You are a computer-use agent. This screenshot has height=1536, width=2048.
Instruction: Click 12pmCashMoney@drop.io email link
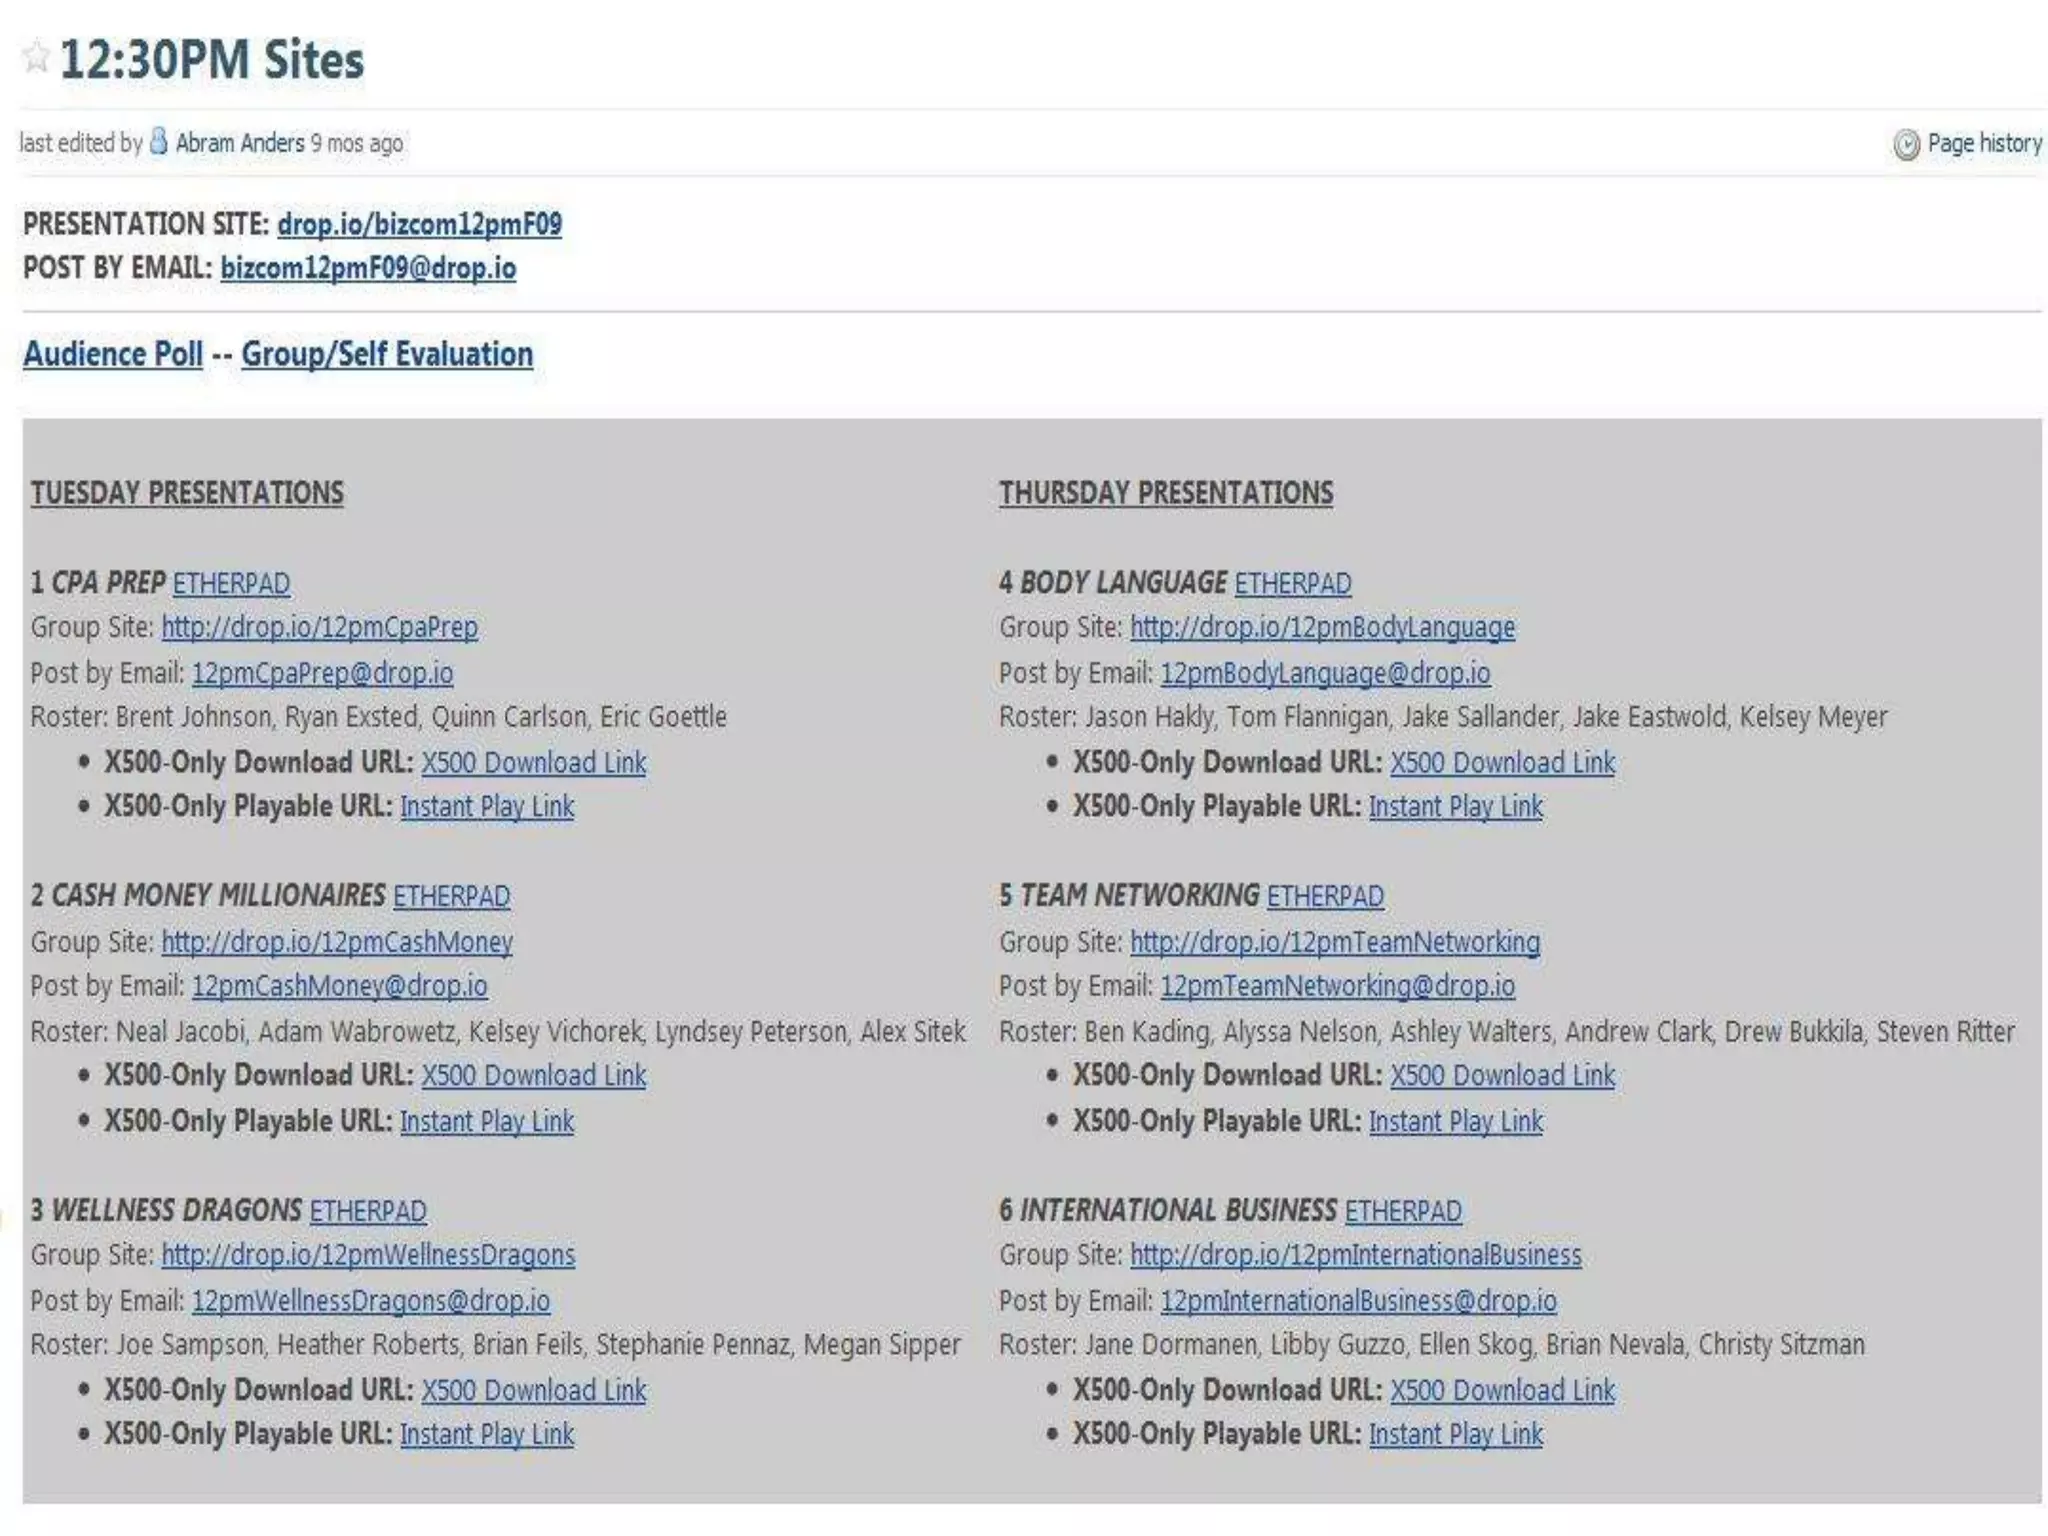(x=339, y=987)
